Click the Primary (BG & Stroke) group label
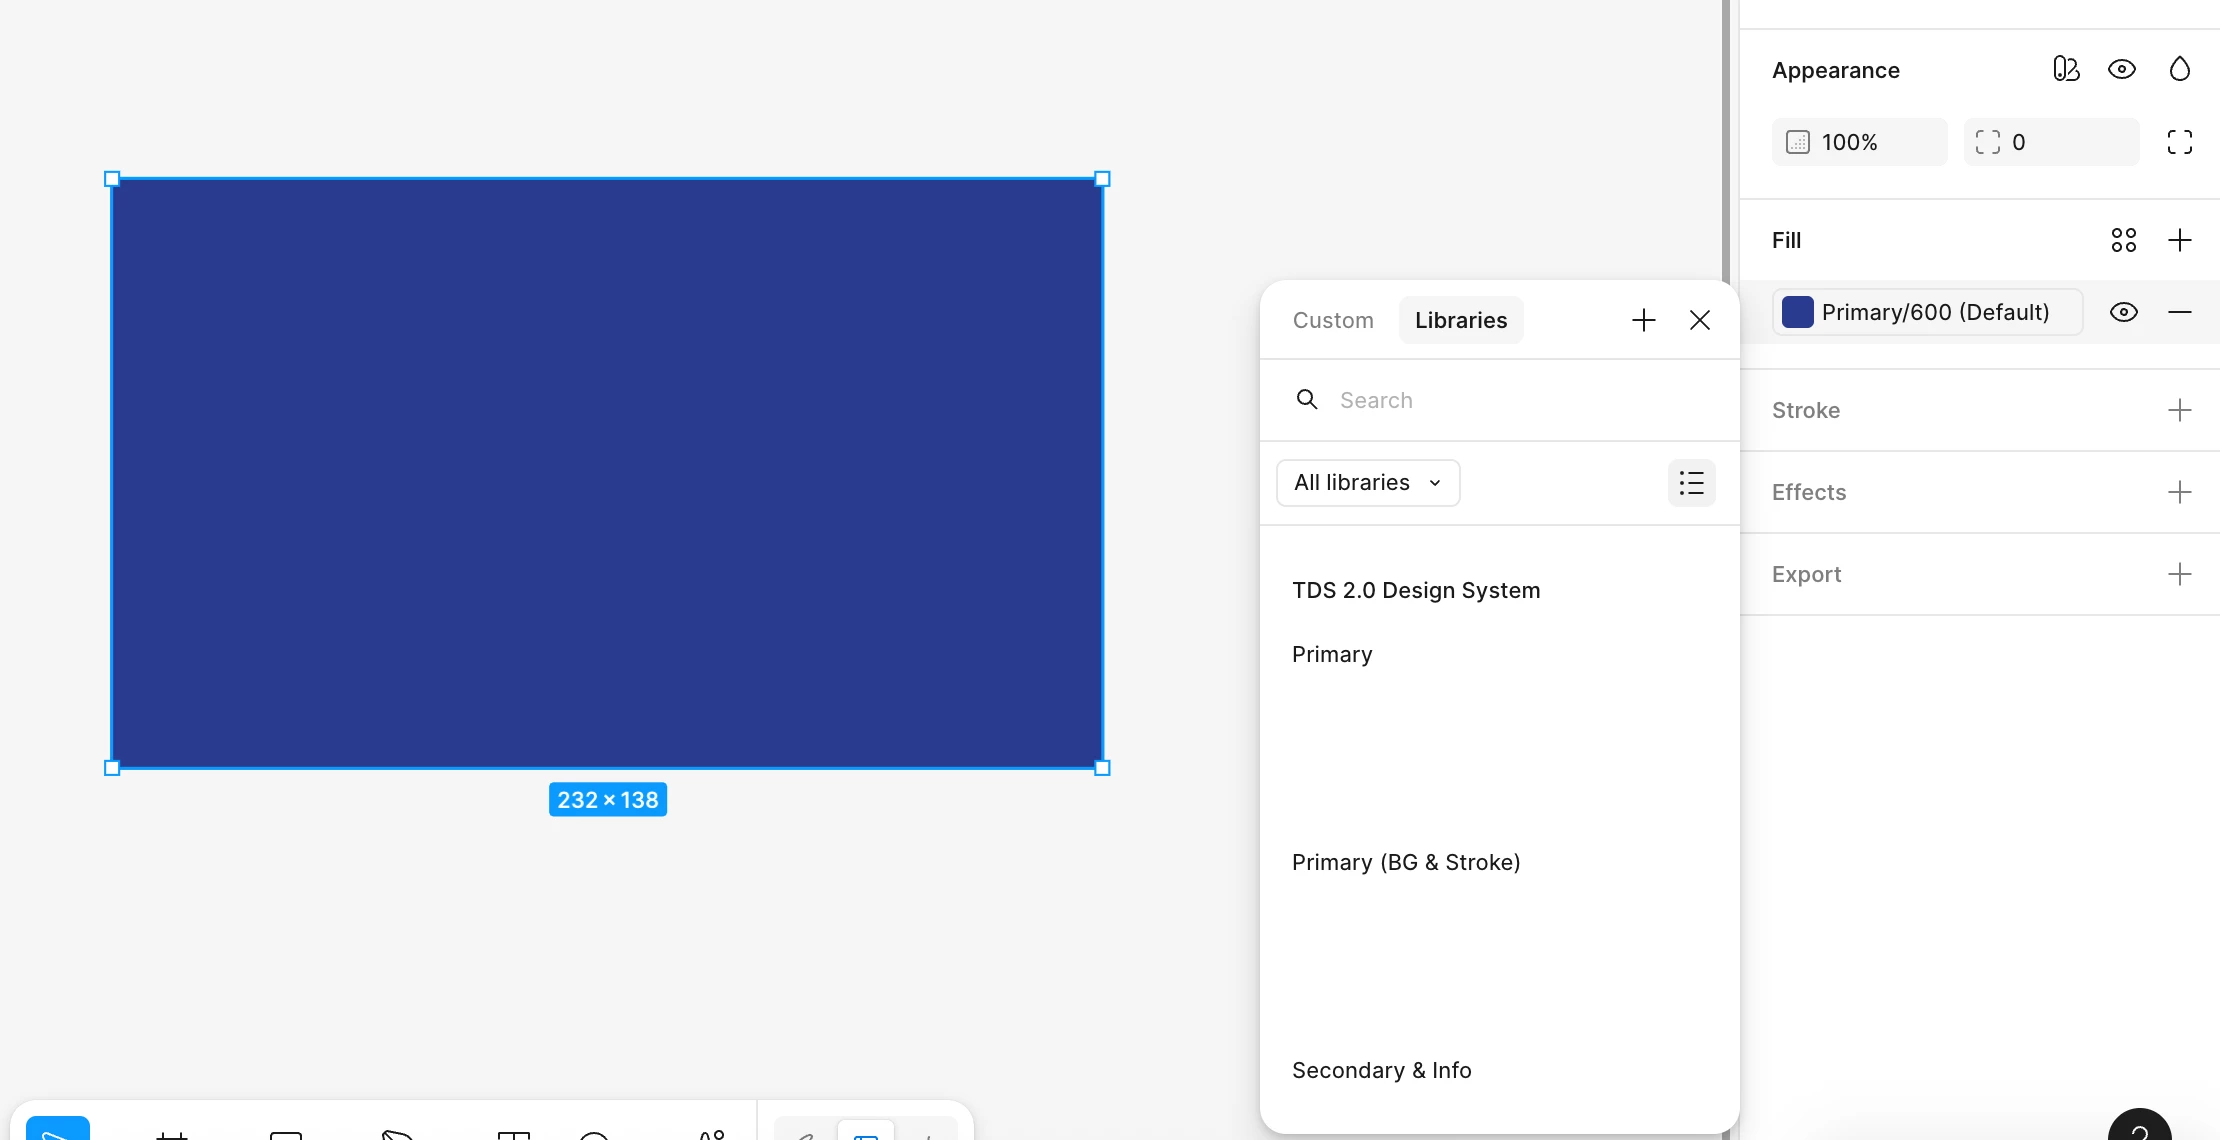This screenshot has height=1140, width=2220. (x=1406, y=862)
